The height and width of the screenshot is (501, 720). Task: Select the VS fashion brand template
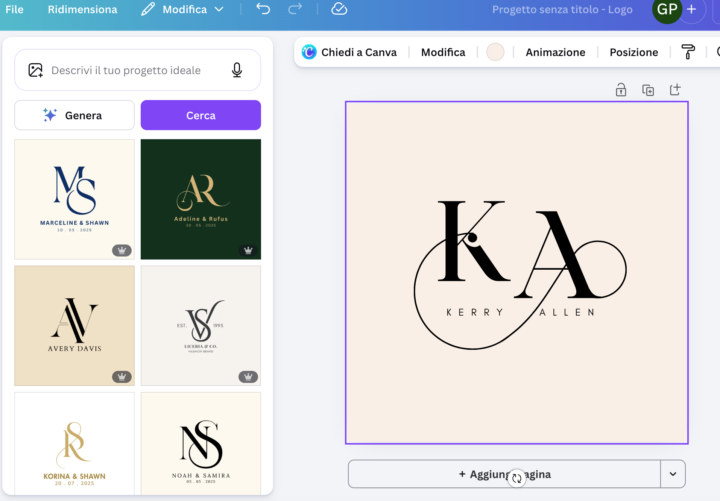(201, 326)
